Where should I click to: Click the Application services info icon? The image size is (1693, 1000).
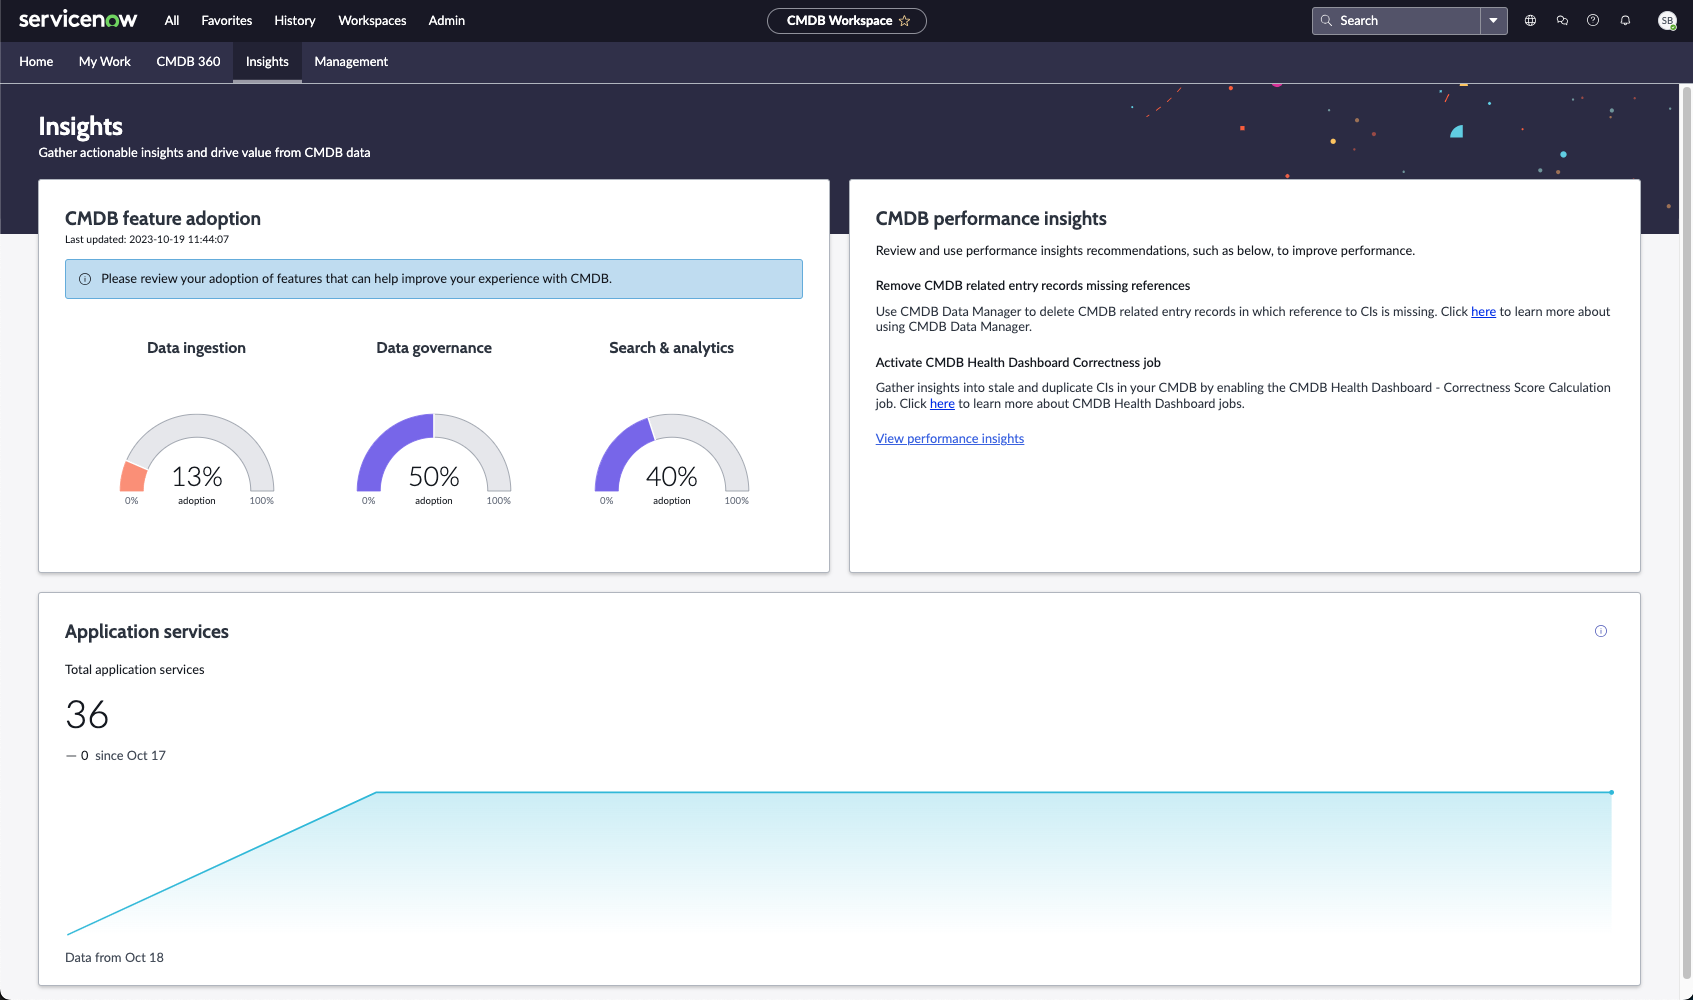[x=1601, y=631]
